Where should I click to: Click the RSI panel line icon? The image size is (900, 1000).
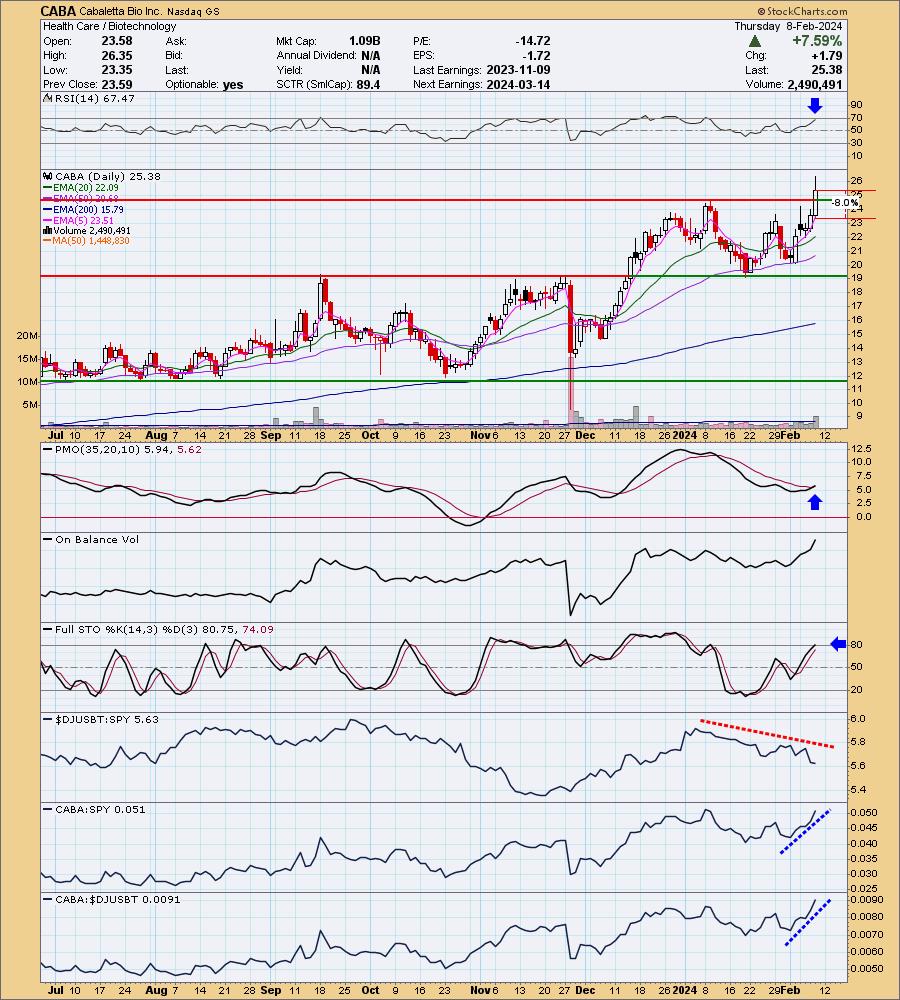(x=47, y=98)
